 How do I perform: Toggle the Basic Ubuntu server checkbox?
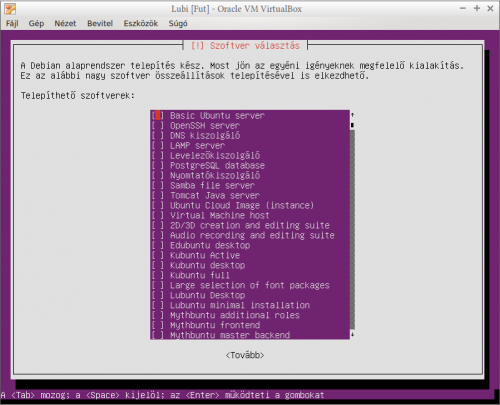tap(158, 116)
